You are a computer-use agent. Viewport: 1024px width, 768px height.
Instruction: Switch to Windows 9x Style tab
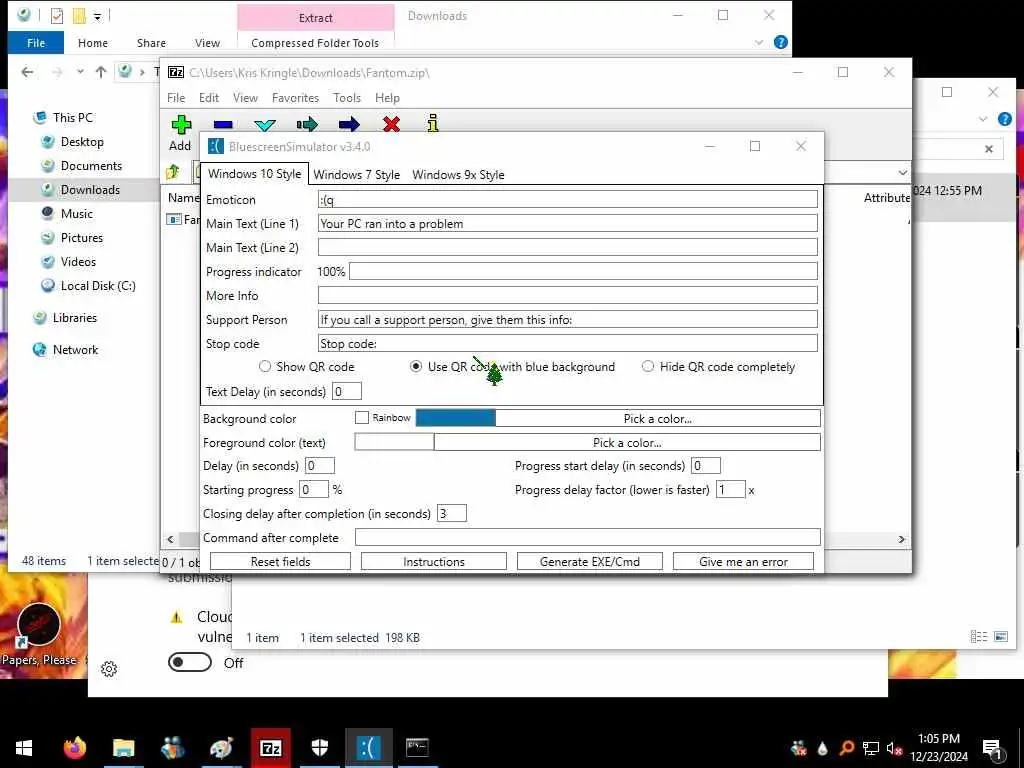point(458,174)
